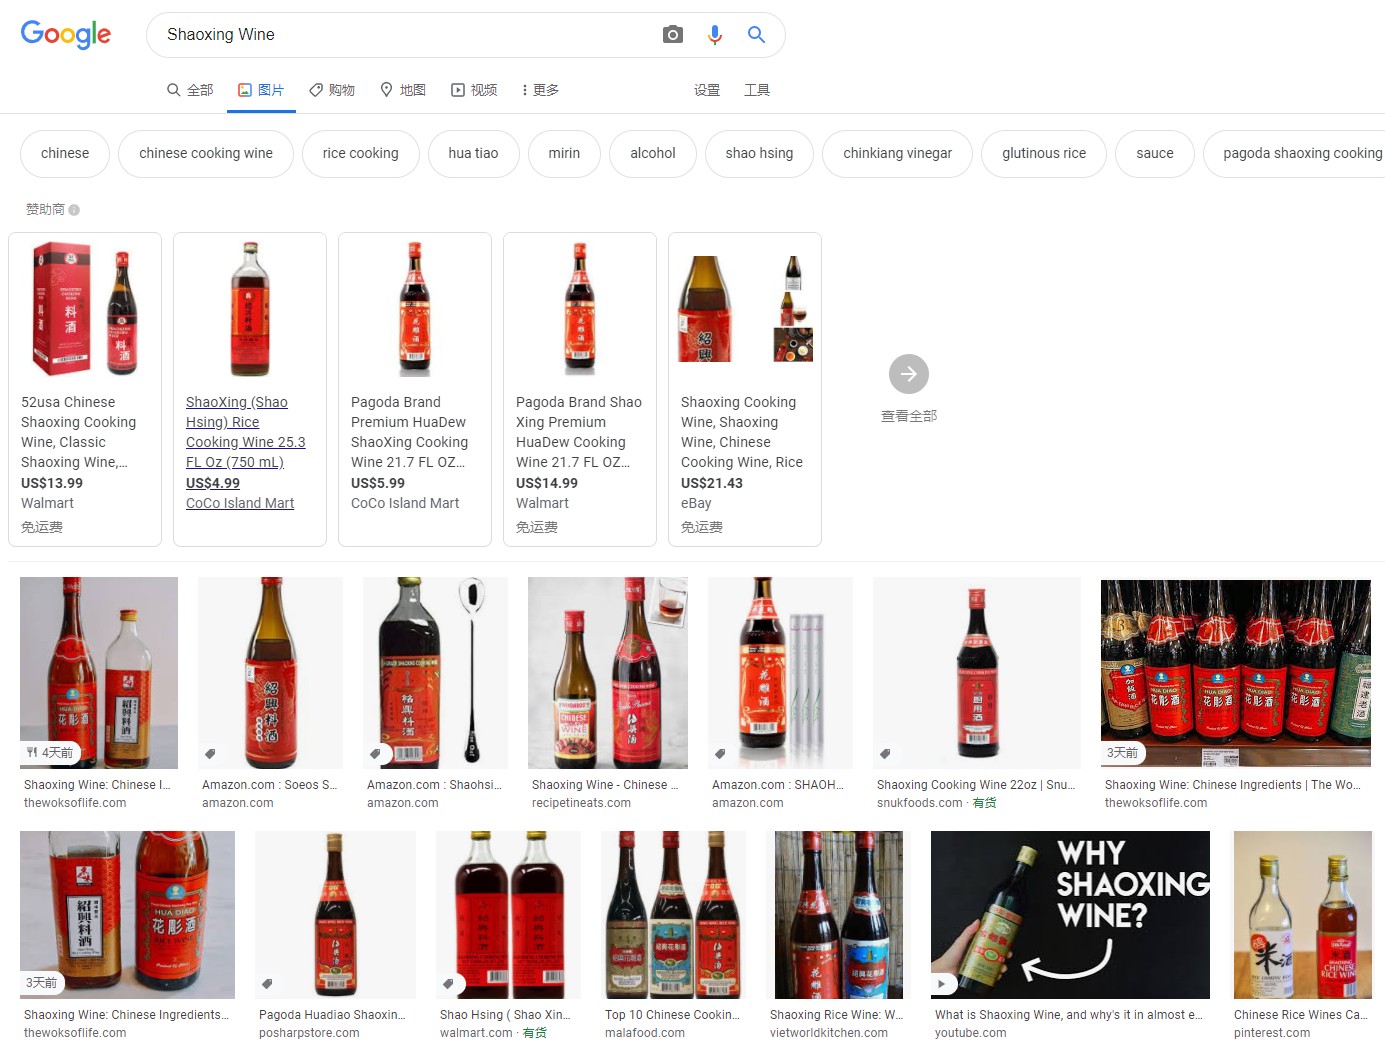Click the arrow to view all sponsored products

coord(909,374)
